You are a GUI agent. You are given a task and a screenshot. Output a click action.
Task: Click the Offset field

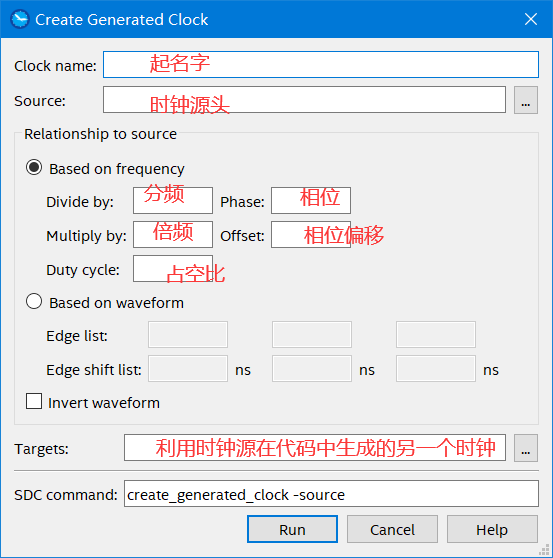pyautogui.click(x=311, y=235)
